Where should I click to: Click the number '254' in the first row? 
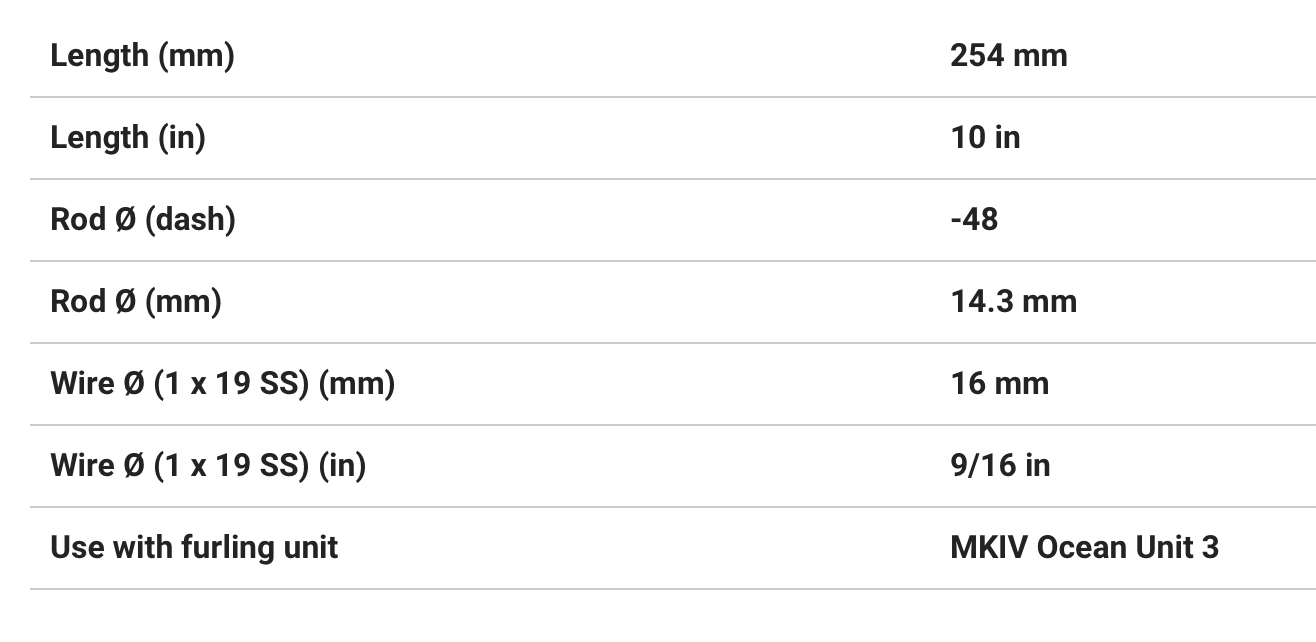click(x=977, y=55)
